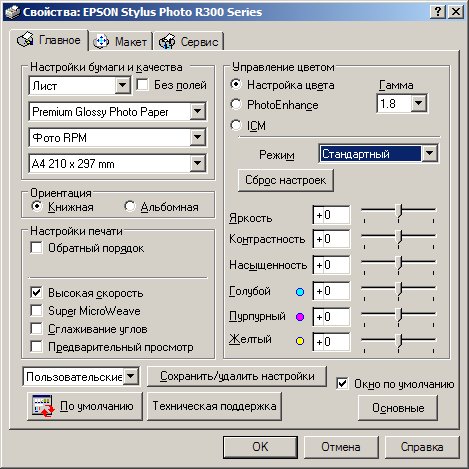Image resolution: width=469 pixels, height=469 pixels.
Task: Click the magenta color dot beside Пурпурный
Action: pos(300,317)
